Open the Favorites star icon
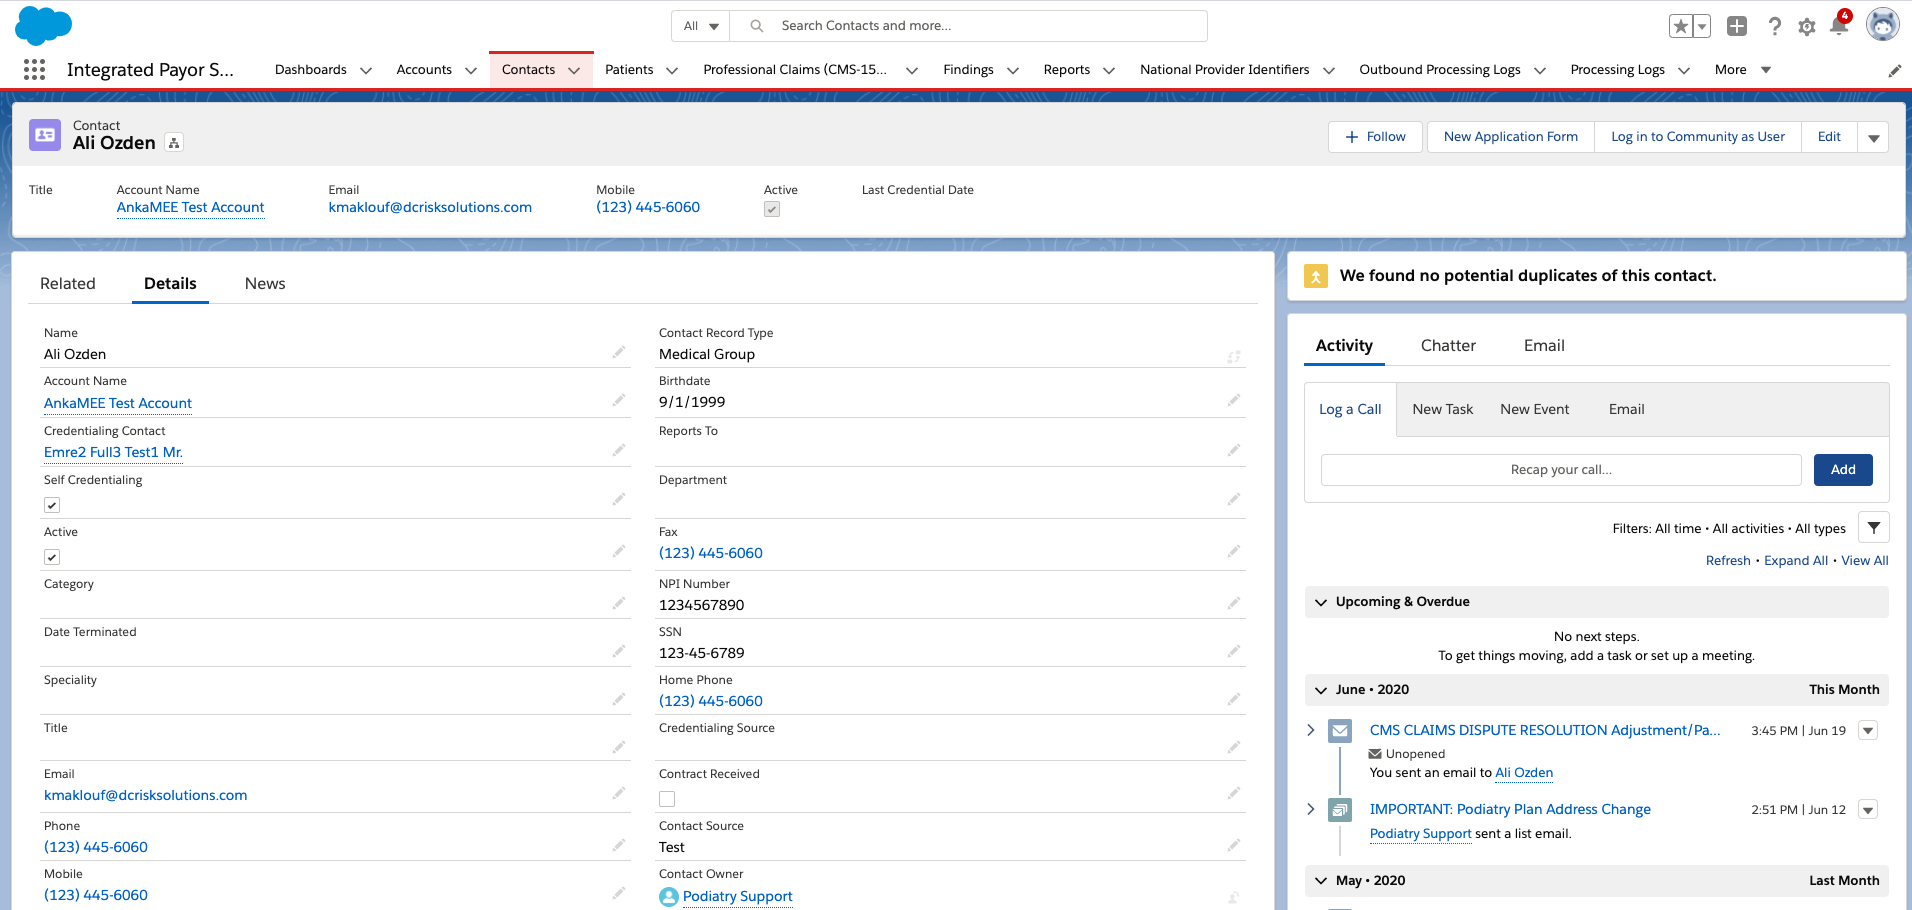1912x910 pixels. pos(1680,26)
